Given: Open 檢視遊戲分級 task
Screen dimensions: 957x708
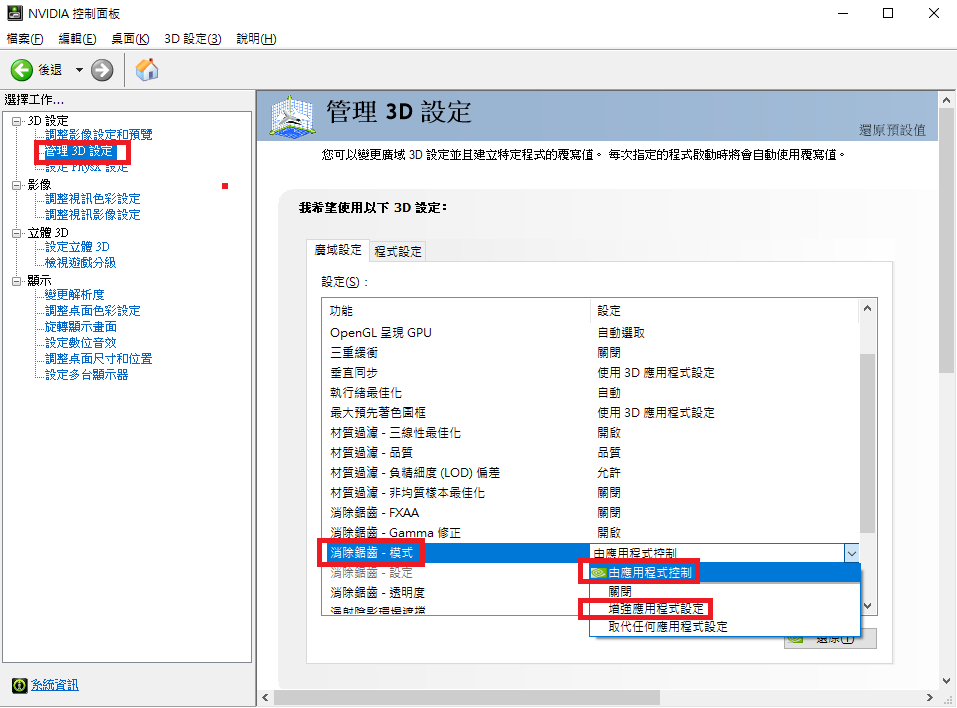Looking at the screenshot, I should click(81, 262).
